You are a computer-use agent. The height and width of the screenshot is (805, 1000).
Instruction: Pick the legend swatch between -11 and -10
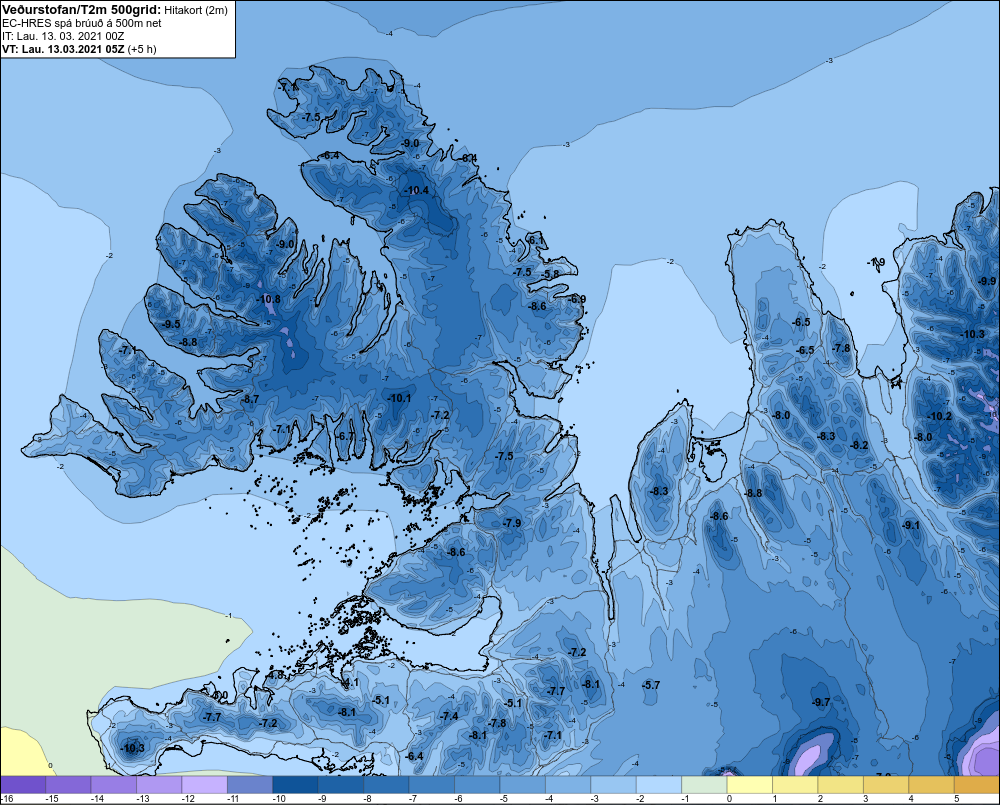249,784
